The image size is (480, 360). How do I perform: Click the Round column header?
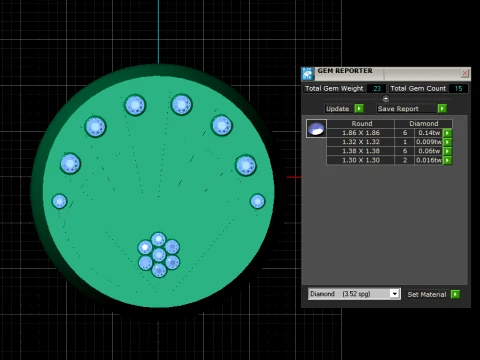pyautogui.click(x=361, y=124)
